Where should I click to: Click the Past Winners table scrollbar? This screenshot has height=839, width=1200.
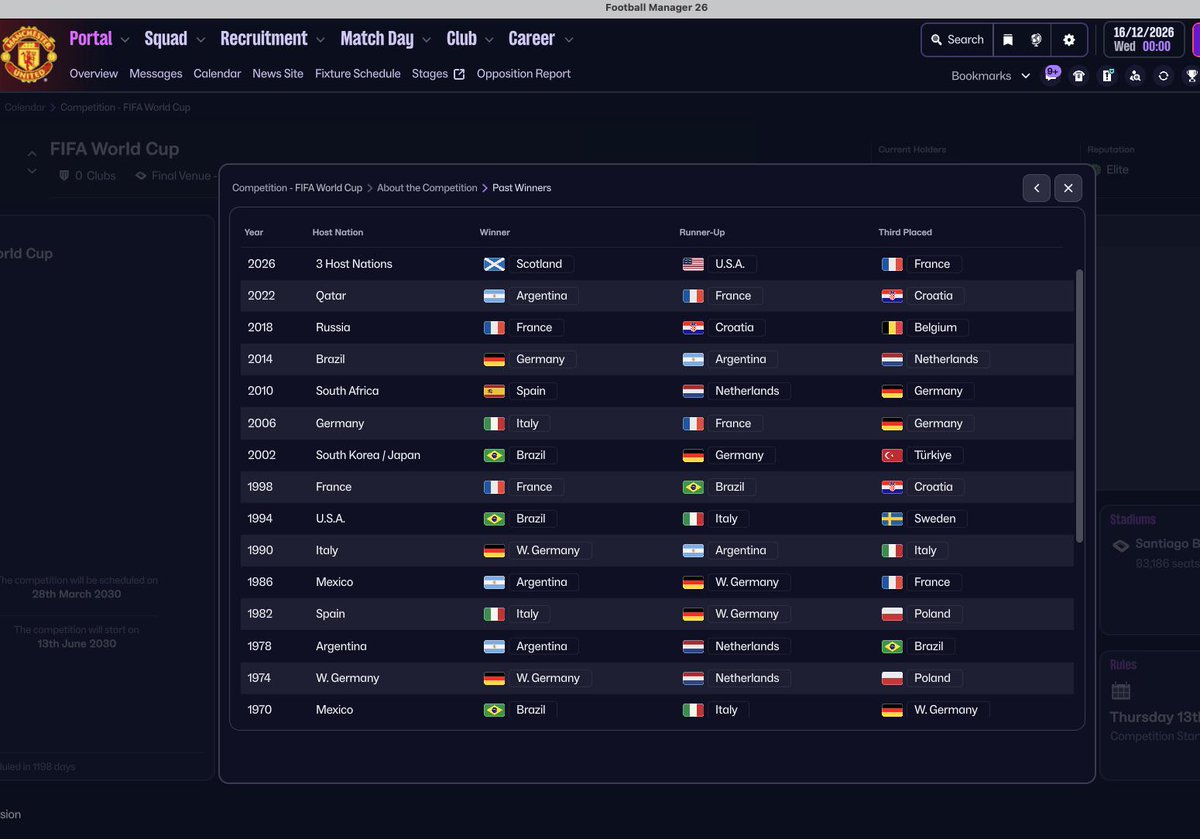tap(1079, 405)
